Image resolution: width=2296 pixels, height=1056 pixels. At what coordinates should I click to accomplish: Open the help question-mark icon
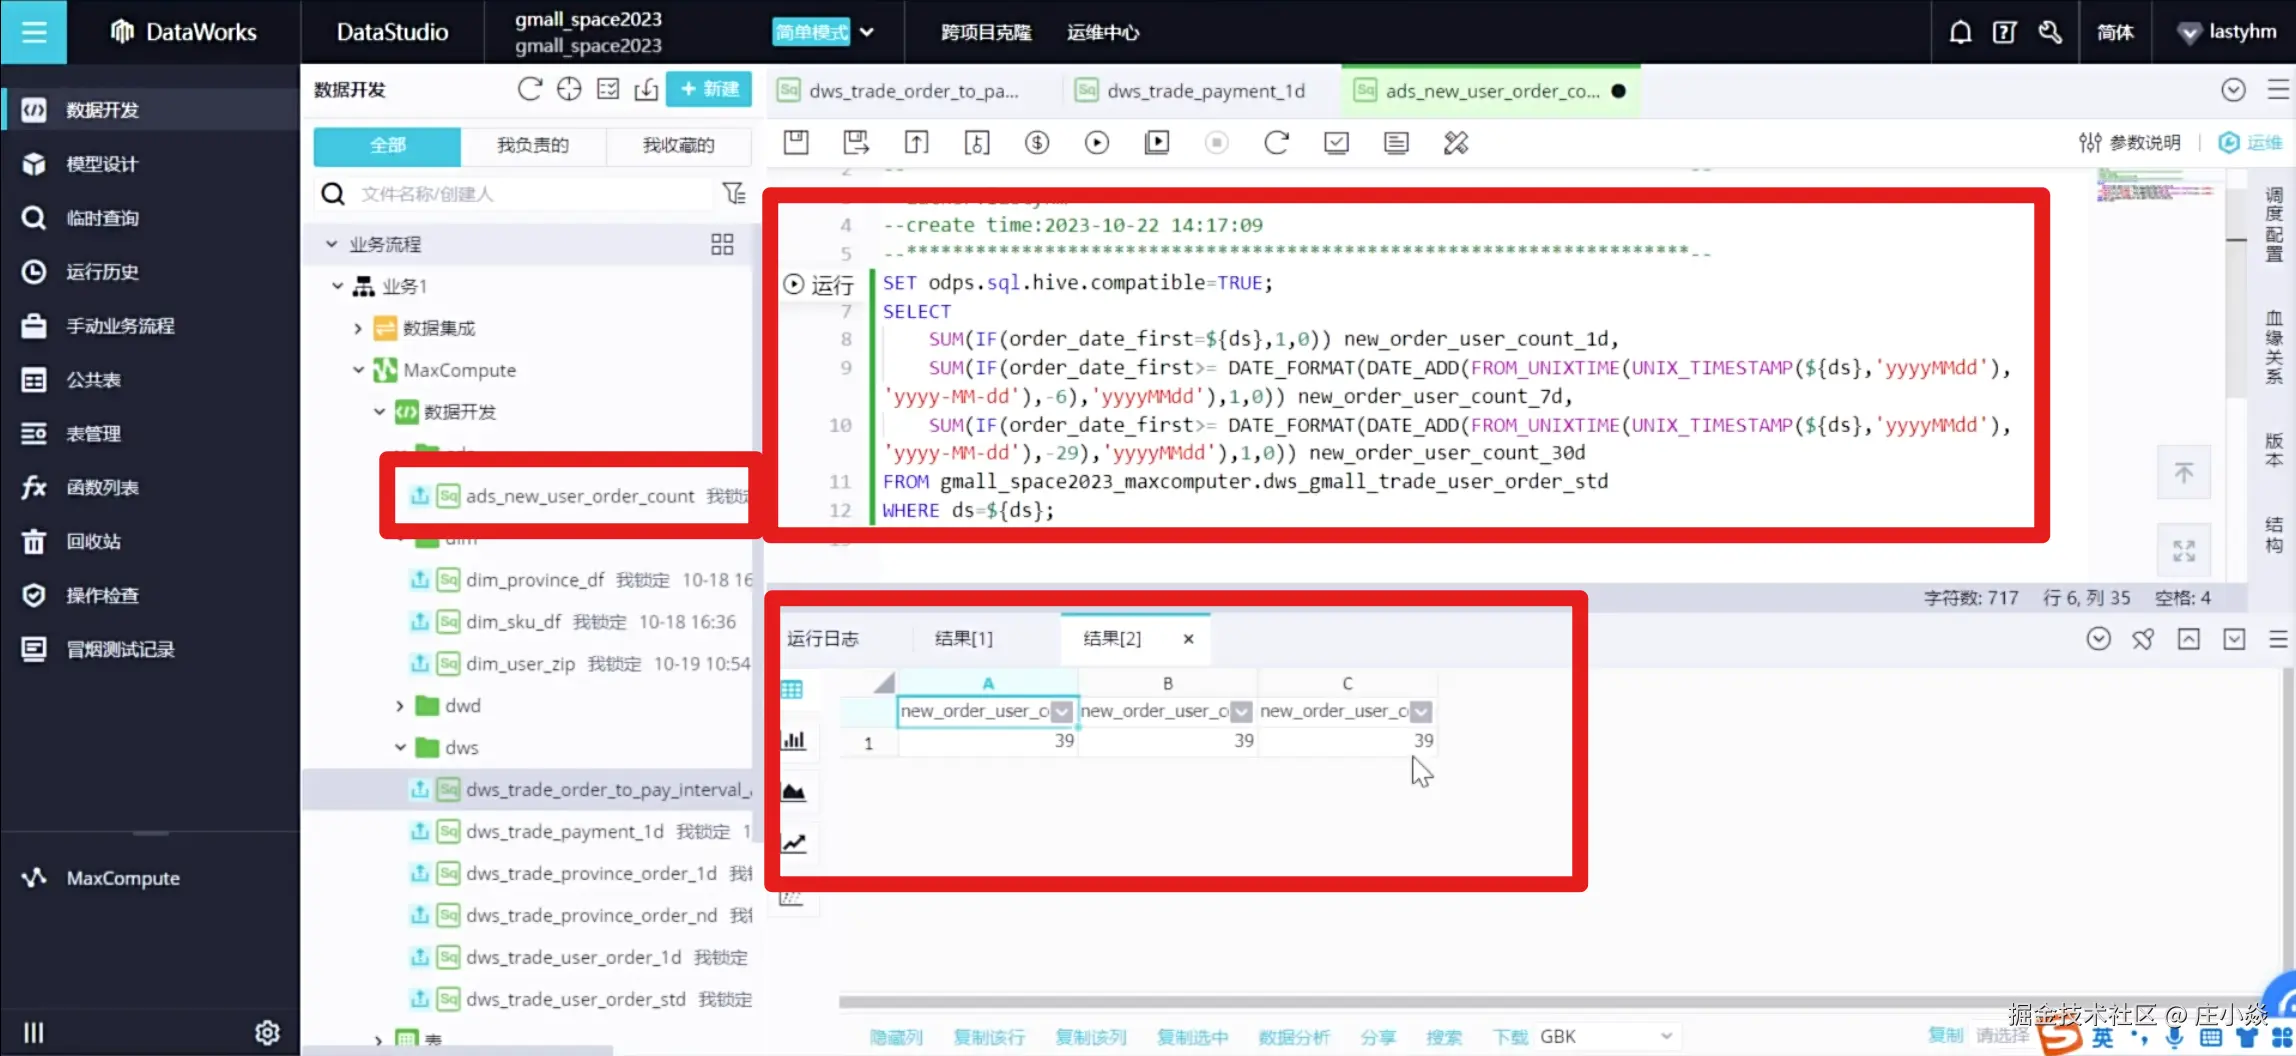pos(2004,32)
